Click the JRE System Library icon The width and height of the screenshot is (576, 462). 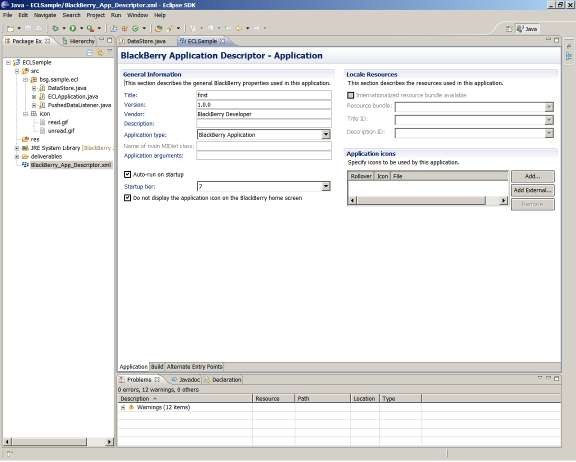click(x=25, y=148)
